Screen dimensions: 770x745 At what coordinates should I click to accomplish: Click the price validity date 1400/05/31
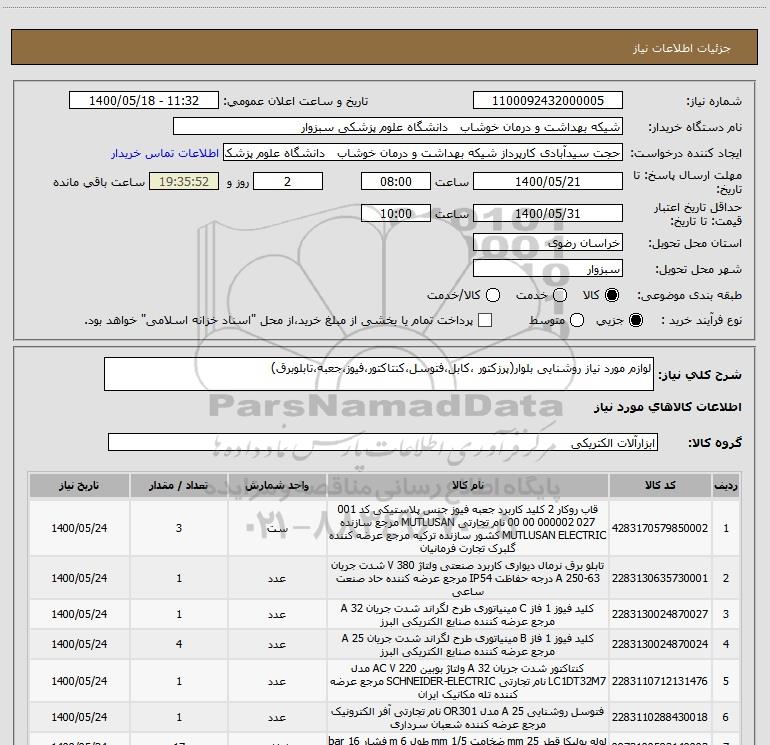tap(548, 213)
